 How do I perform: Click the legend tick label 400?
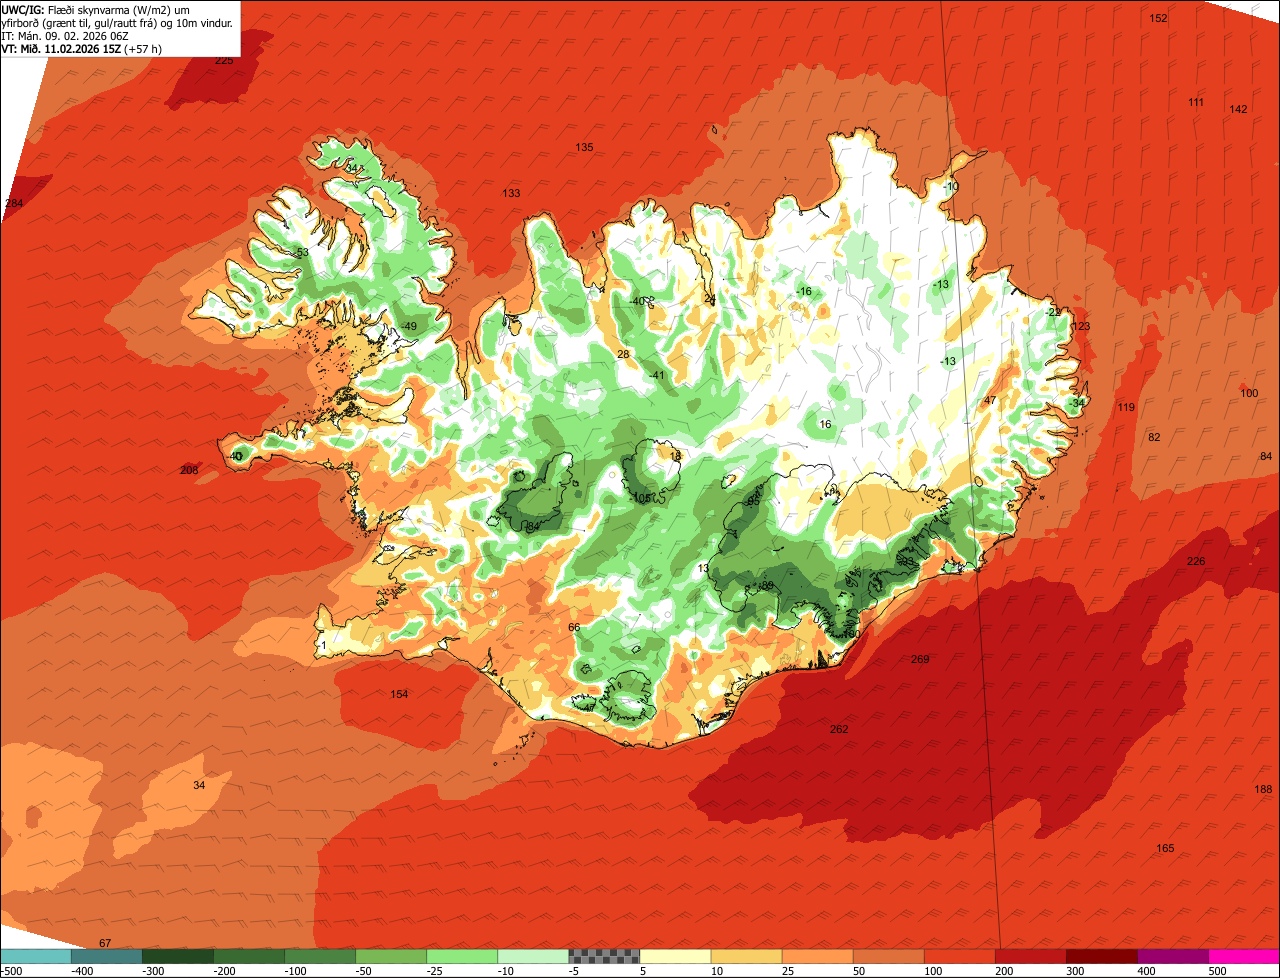[1147, 971]
